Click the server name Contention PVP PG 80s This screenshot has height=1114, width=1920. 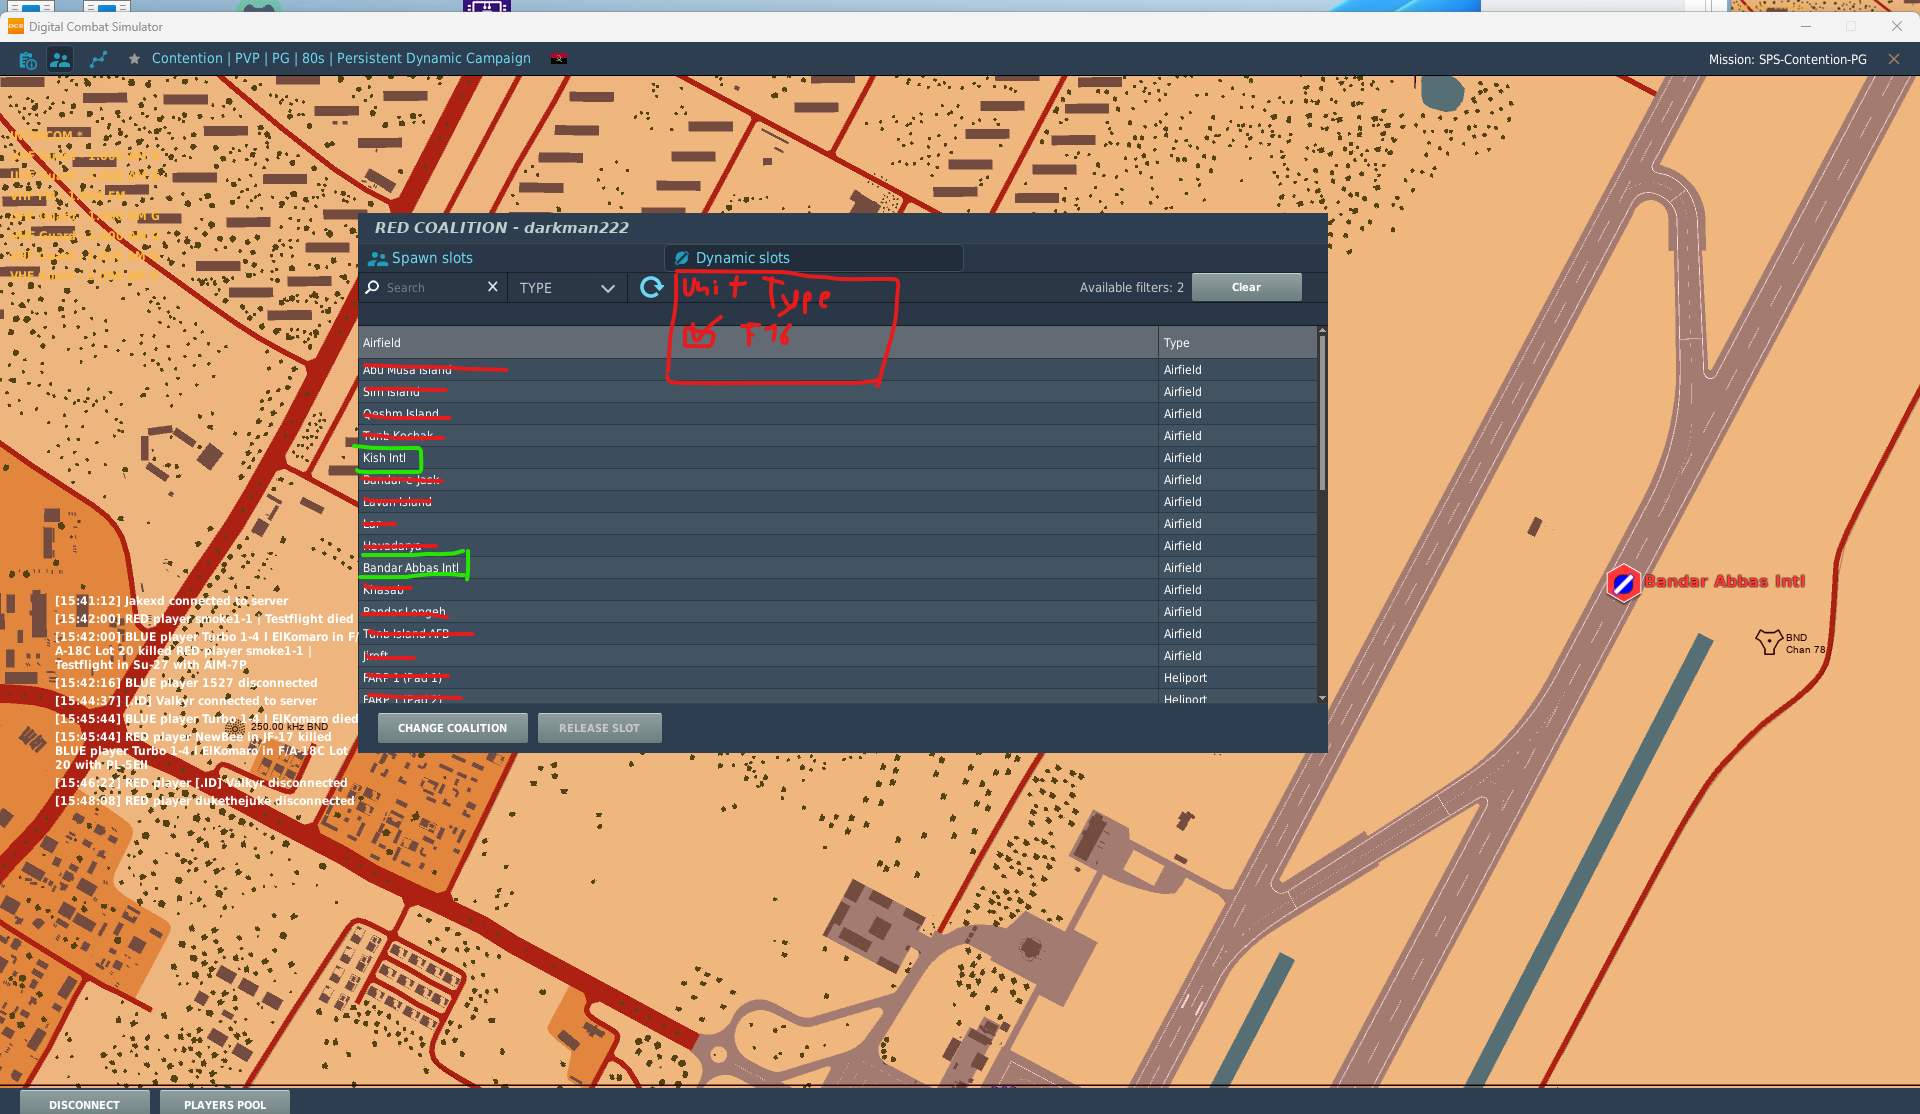point(341,59)
